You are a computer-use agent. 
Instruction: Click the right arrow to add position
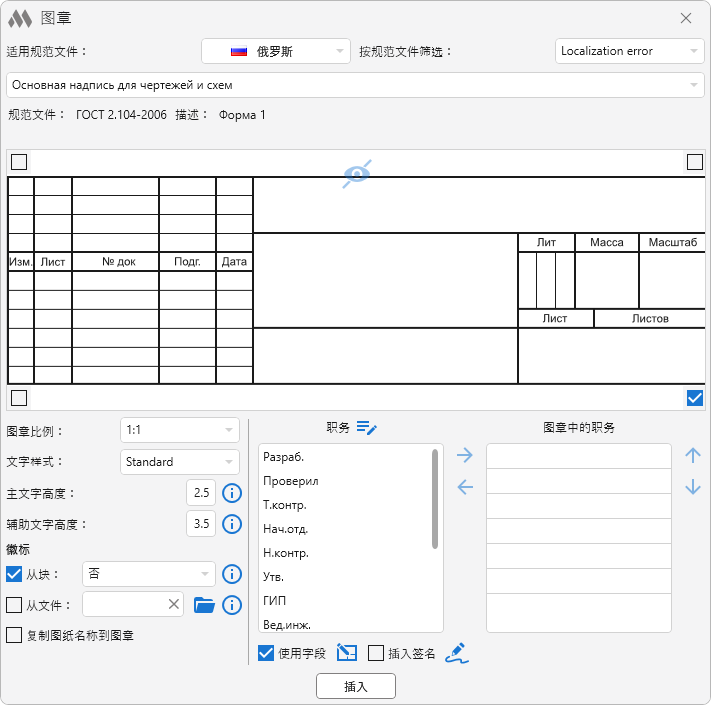[464, 456]
